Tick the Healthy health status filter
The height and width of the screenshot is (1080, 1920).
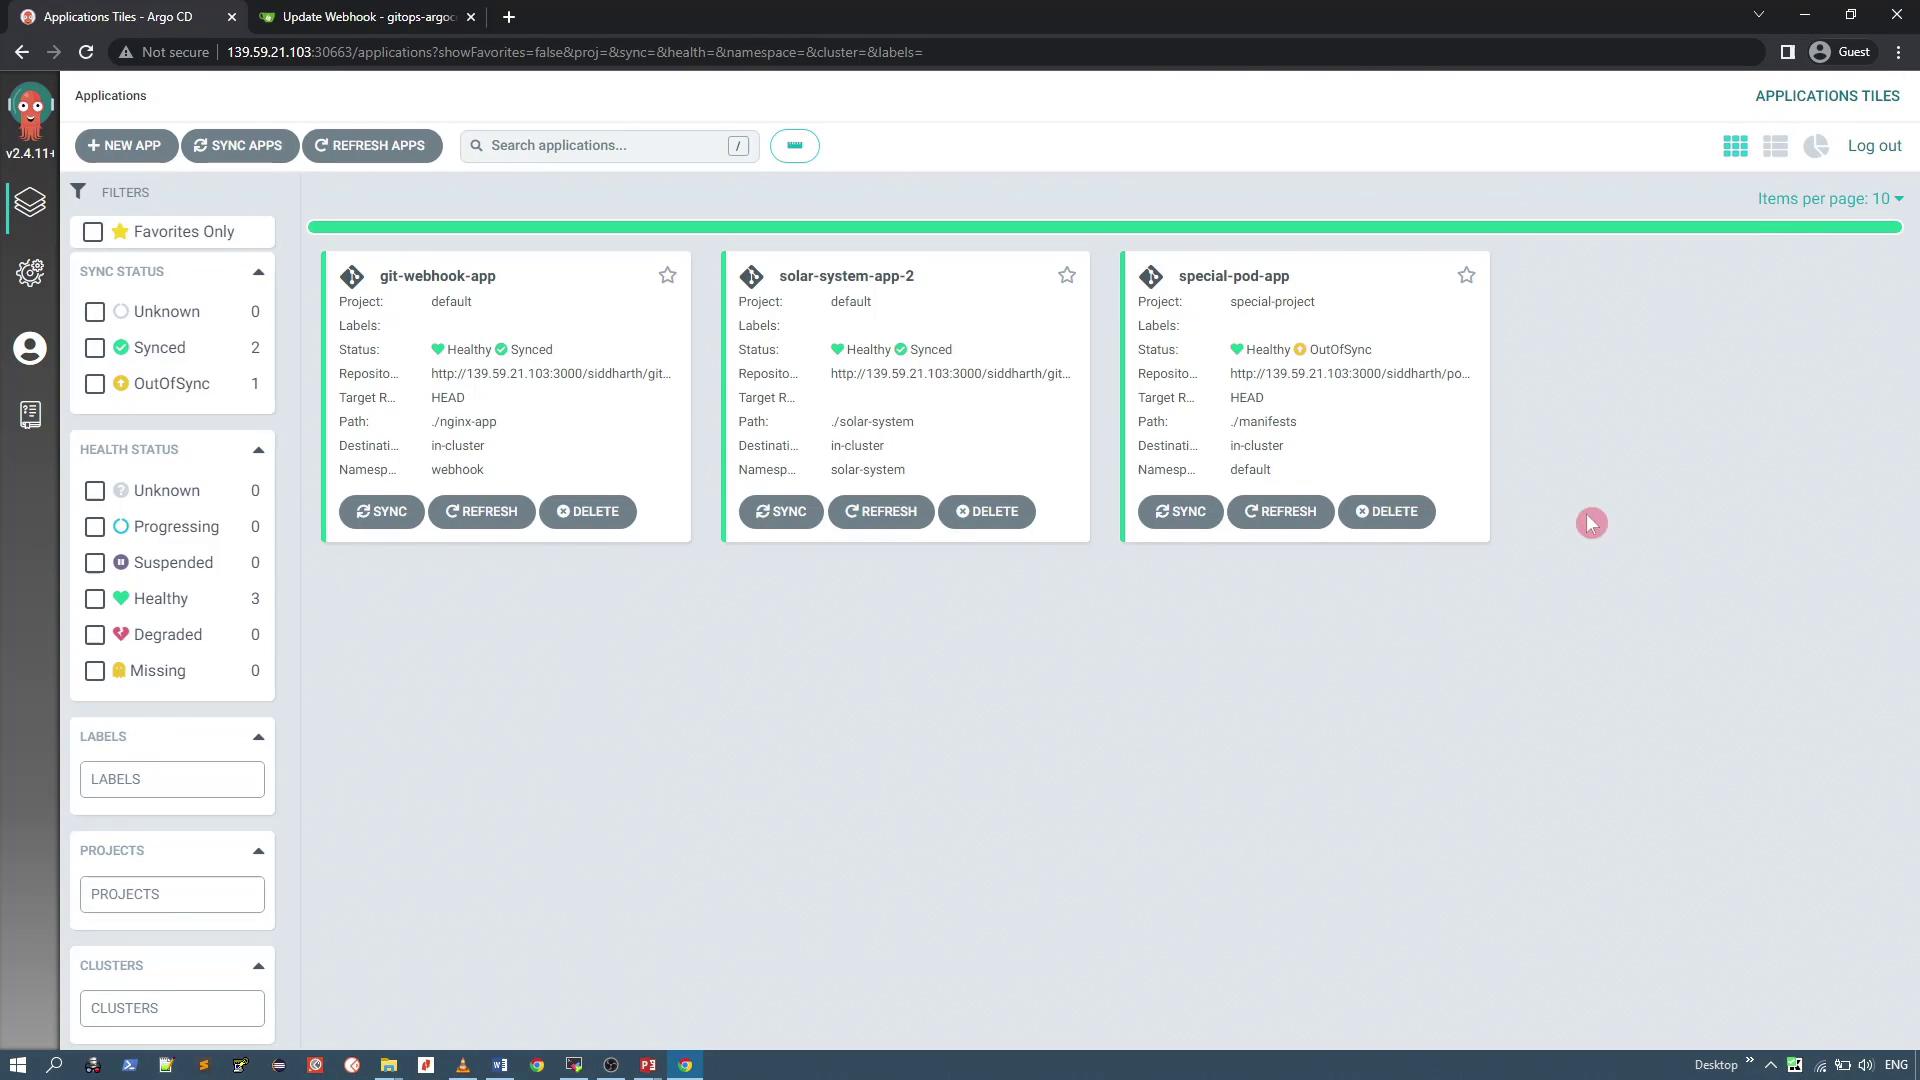coord(95,599)
